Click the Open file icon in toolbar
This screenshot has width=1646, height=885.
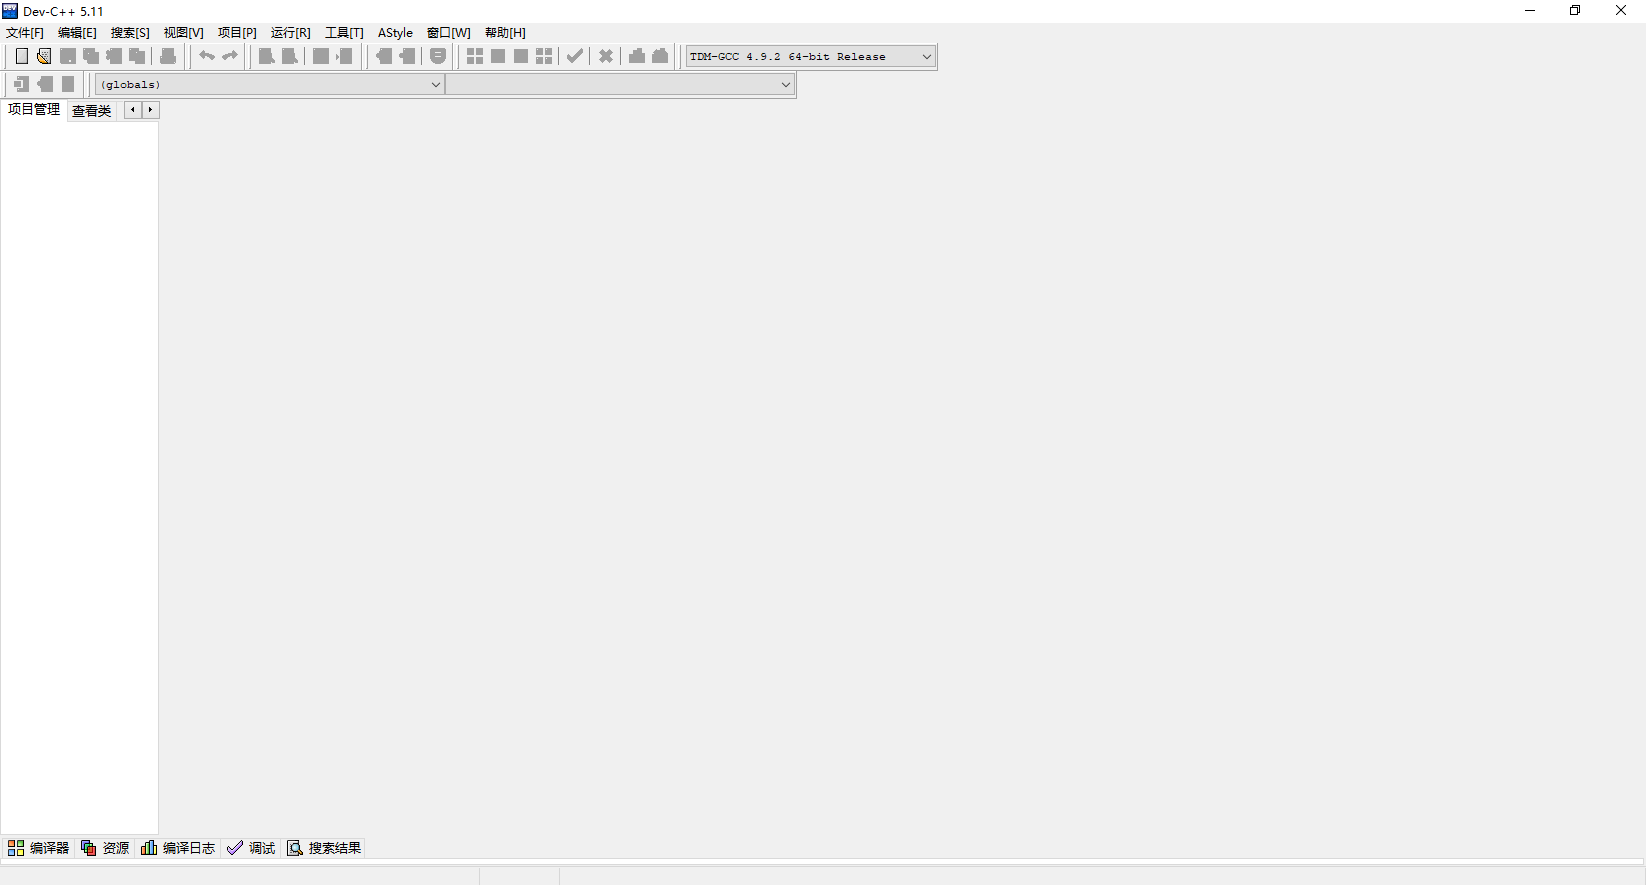pos(44,56)
